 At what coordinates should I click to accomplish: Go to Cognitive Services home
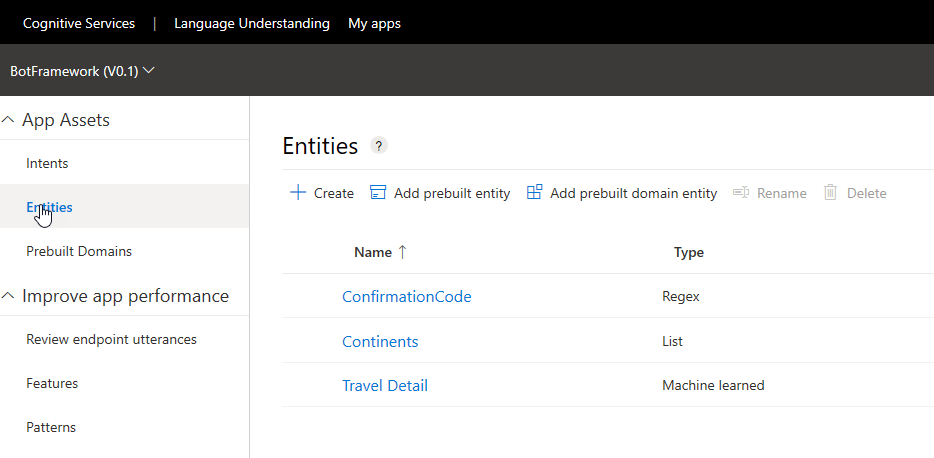tap(79, 23)
